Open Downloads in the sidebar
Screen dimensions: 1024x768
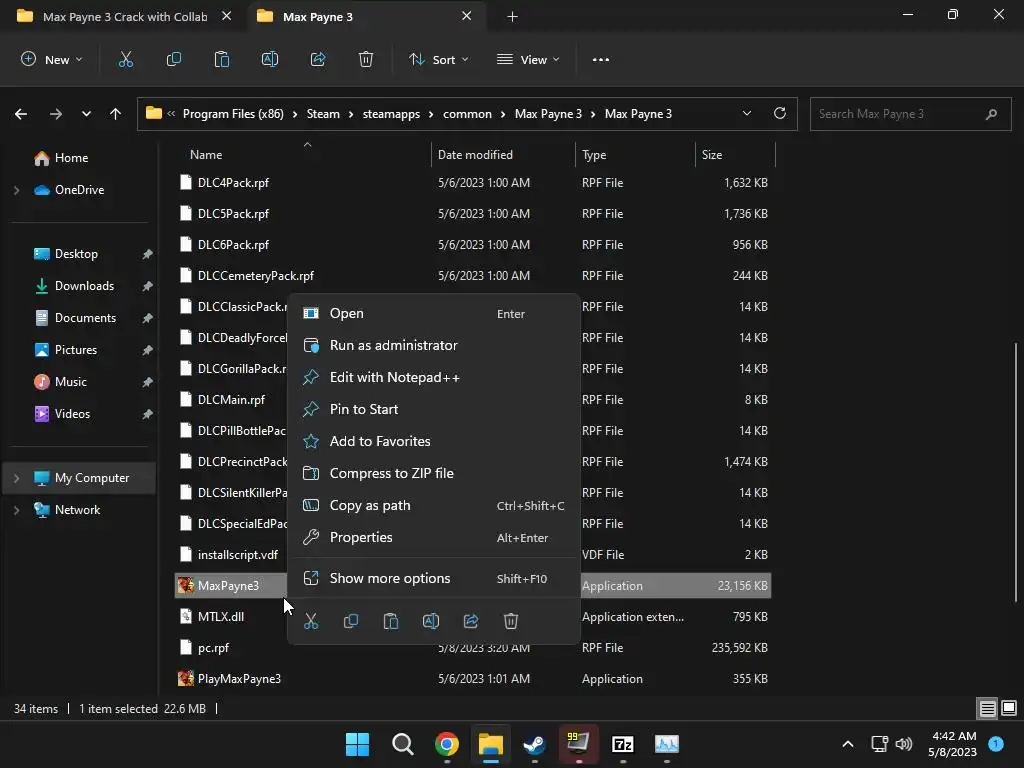[84, 286]
